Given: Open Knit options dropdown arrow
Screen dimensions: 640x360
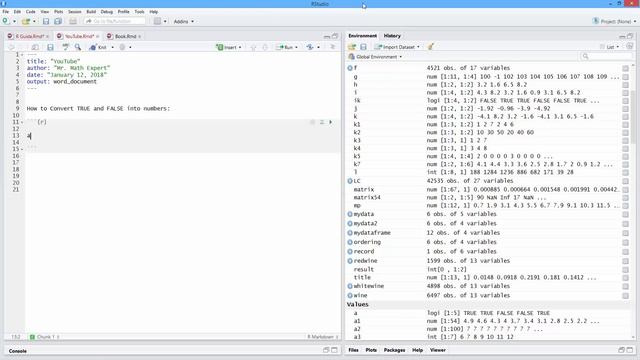Looking at the screenshot, I should point(113,47).
